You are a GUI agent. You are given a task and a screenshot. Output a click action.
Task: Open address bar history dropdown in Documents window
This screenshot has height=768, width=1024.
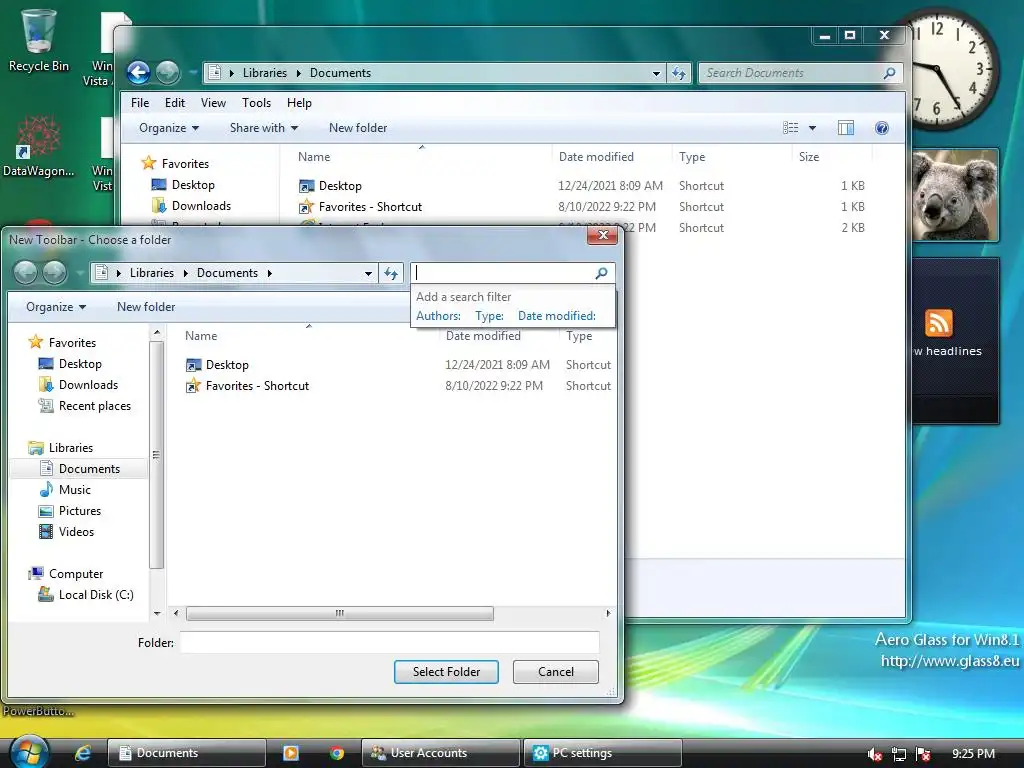pyautogui.click(x=656, y=74)
